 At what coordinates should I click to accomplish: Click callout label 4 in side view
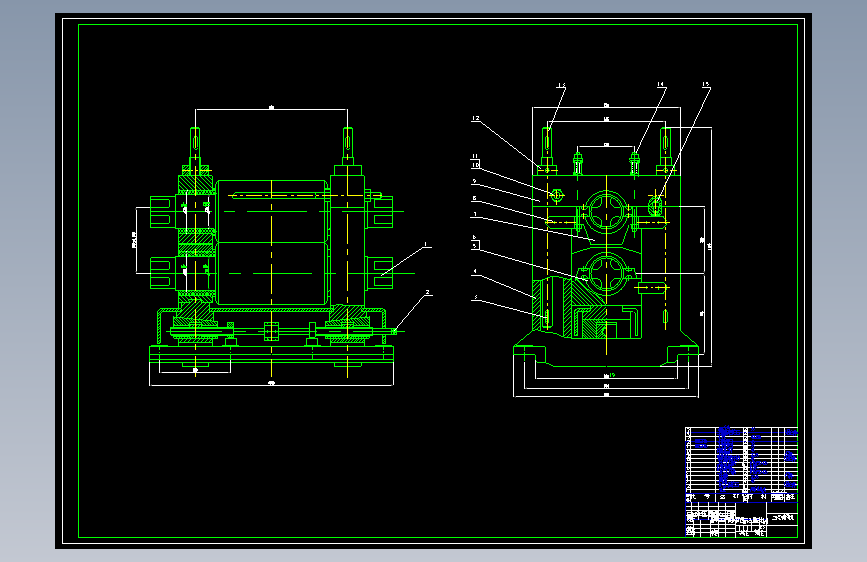[x=474, y=272]
